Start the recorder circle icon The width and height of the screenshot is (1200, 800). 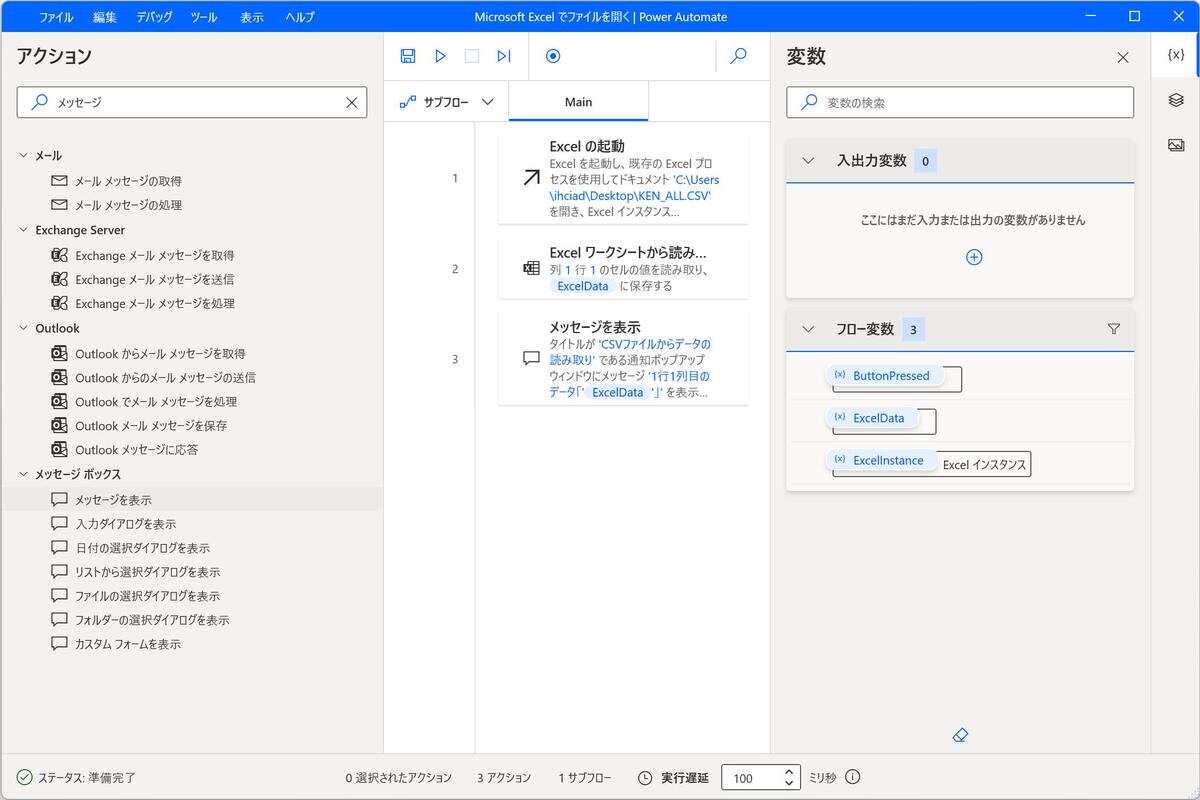[x=553, y=56]
